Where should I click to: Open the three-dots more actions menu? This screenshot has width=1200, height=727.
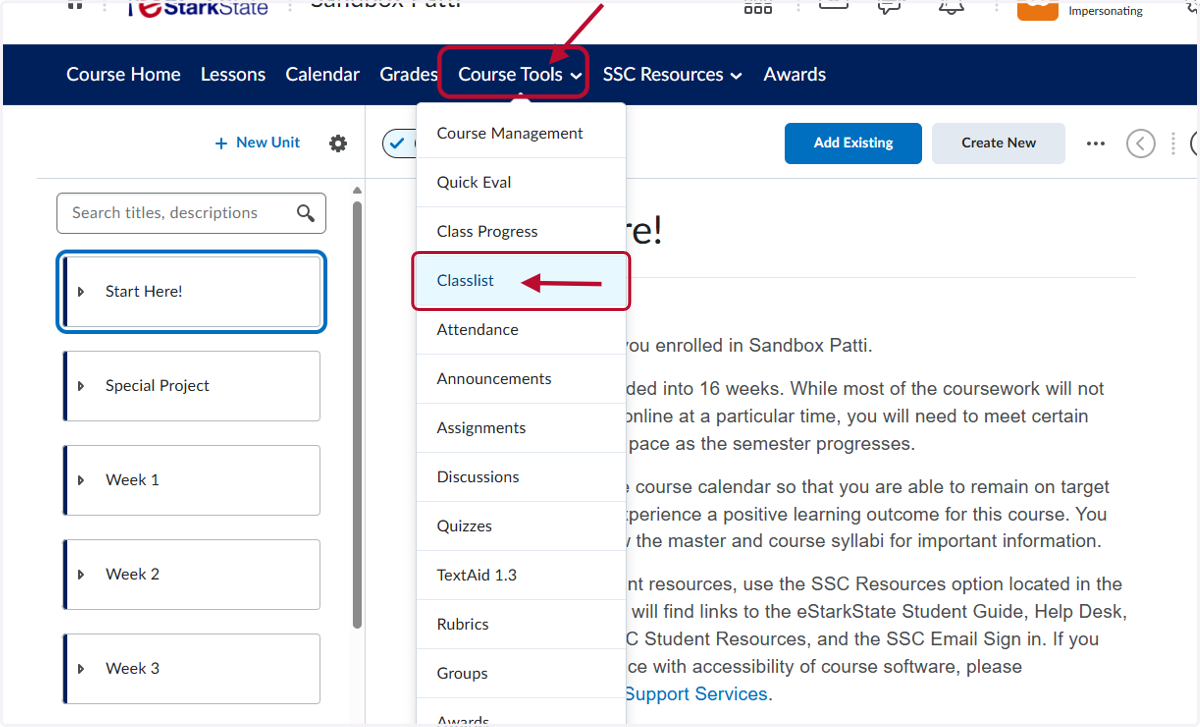pos(1096,143)
